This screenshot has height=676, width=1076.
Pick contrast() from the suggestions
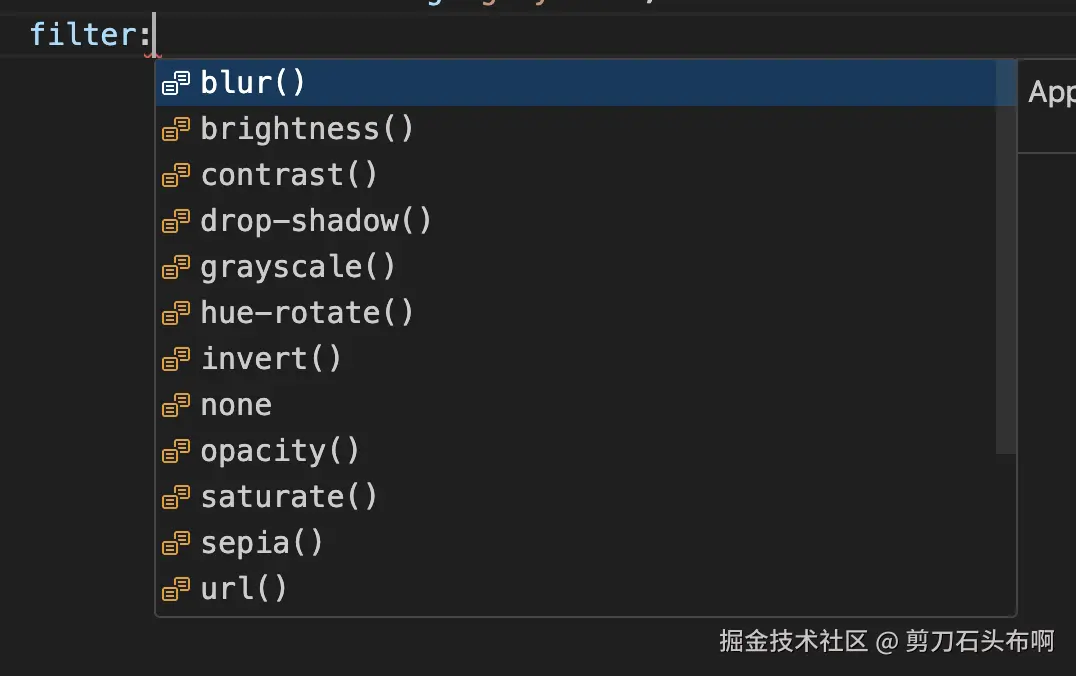pyautogui.click(x=289, y=175)
